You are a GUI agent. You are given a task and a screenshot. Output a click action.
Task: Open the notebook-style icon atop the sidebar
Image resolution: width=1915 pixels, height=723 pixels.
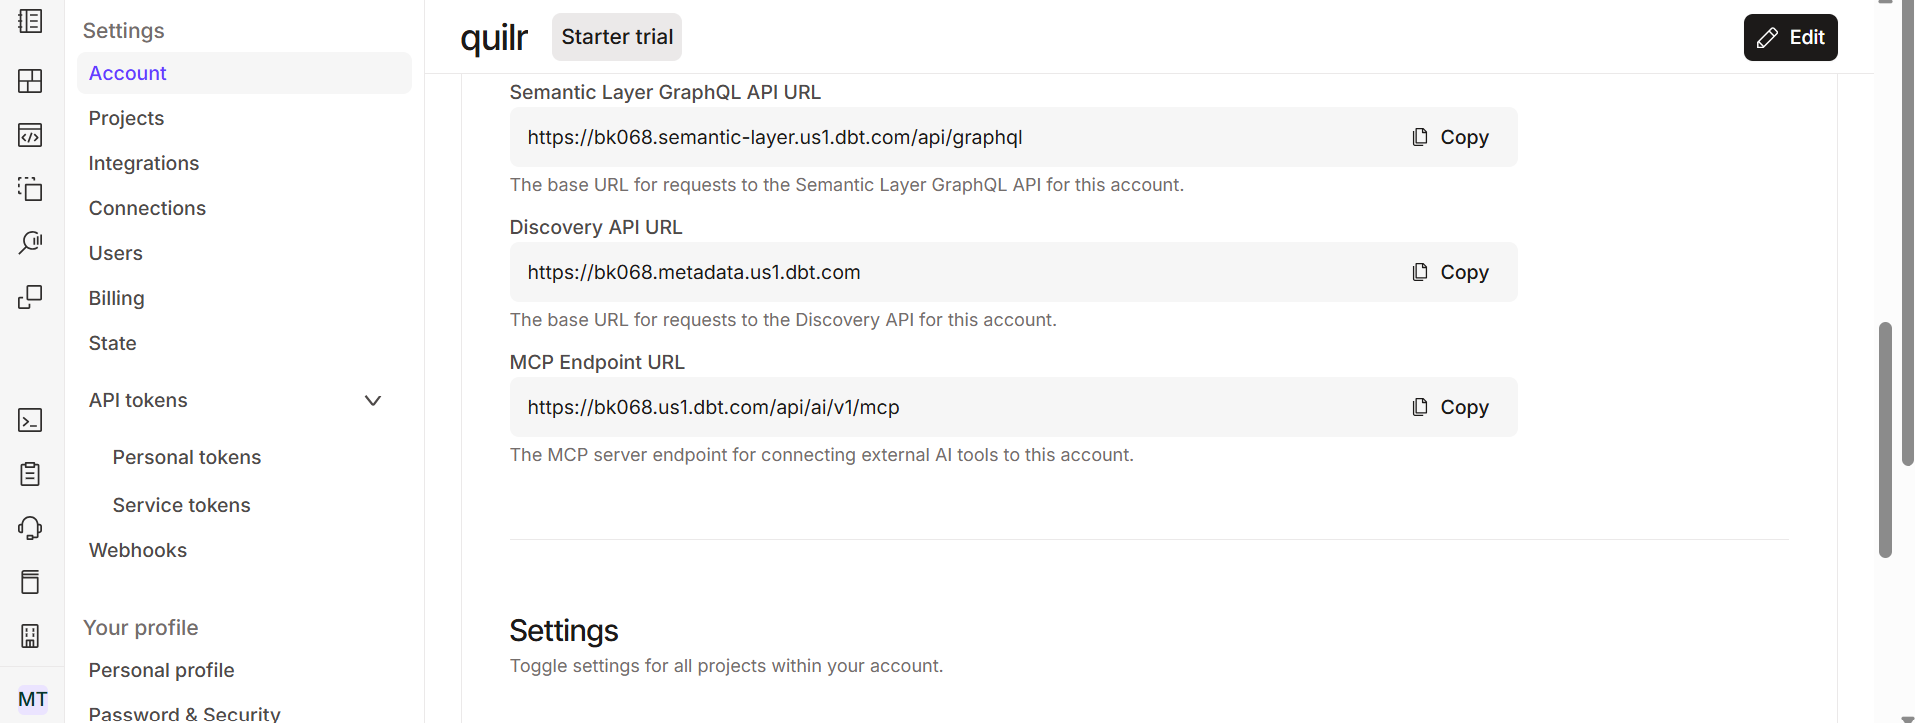31,21
